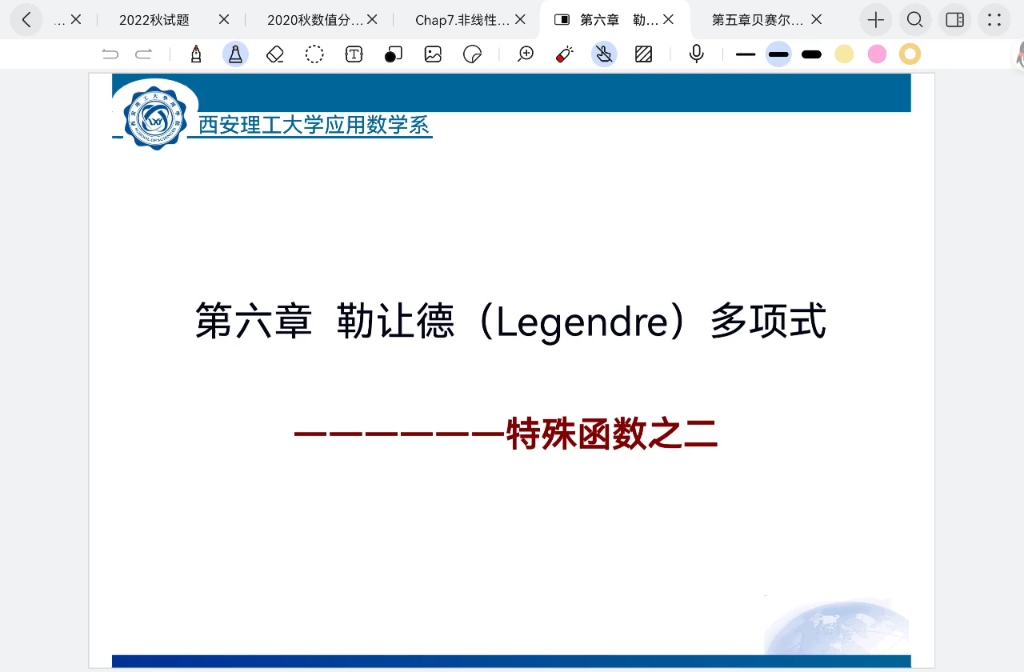Open the sticker tool
The height and width of the screenshot is (672, 1024).
[473, 54]
